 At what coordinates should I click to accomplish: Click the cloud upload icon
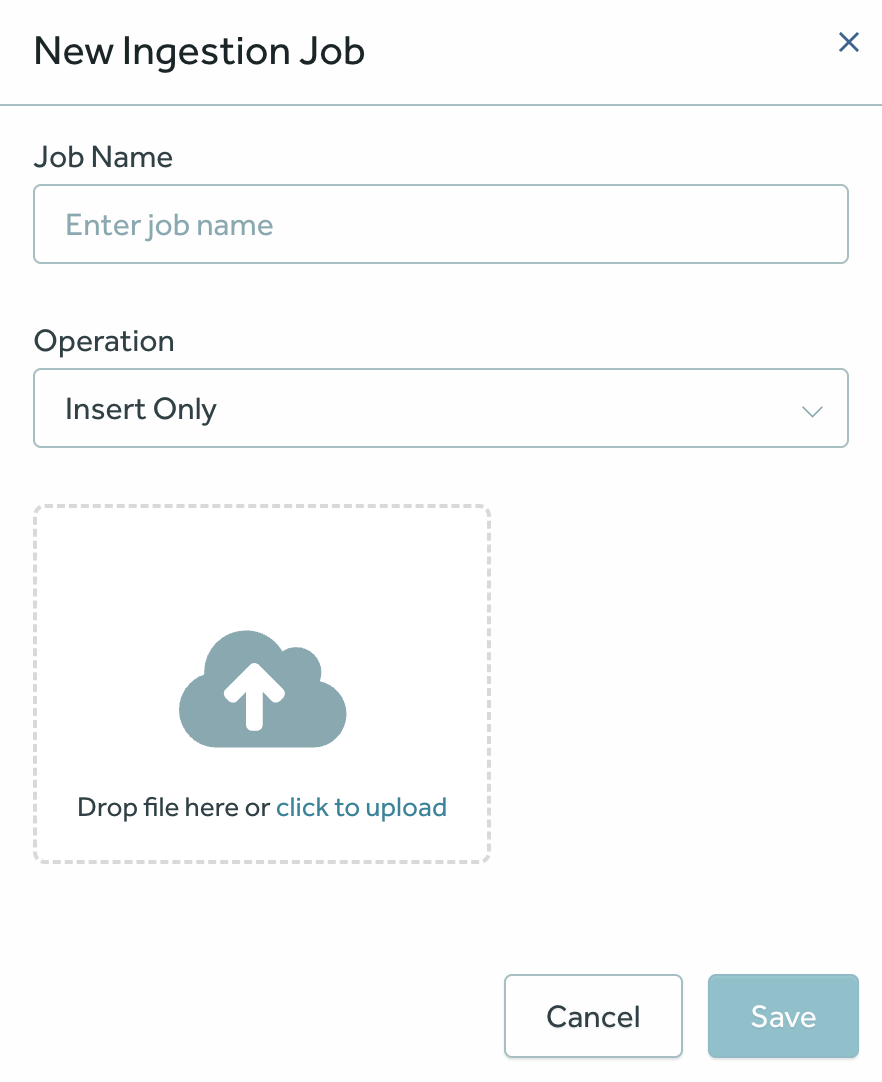[x=262, y=689]
